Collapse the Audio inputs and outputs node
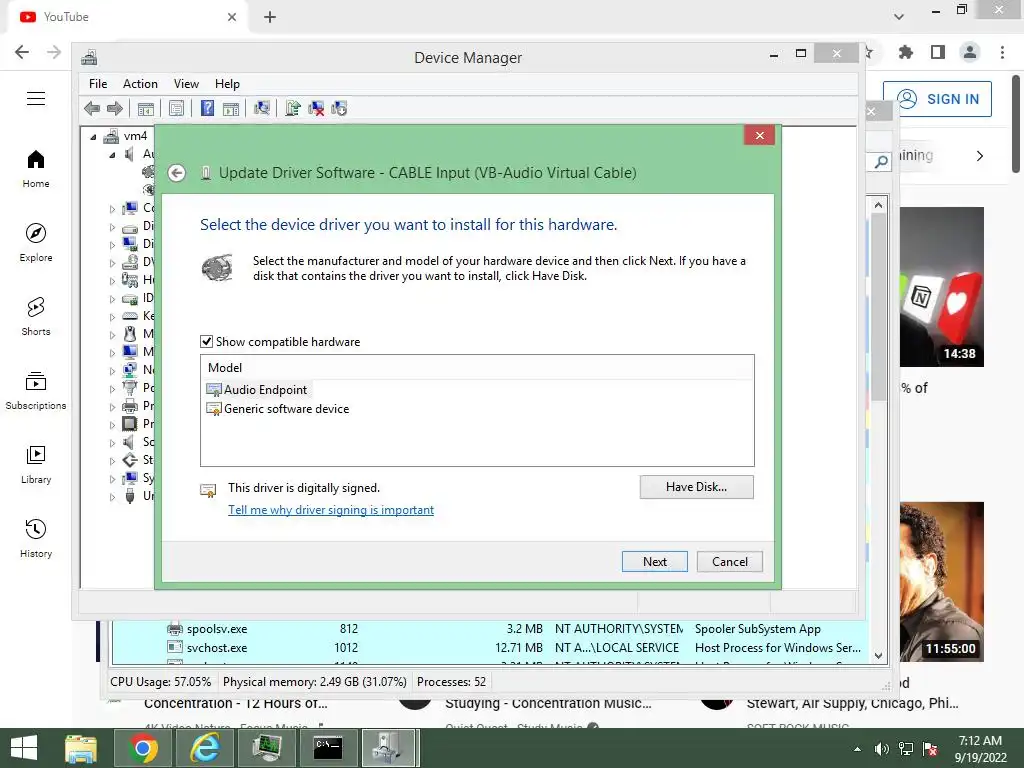 [112, 155]
